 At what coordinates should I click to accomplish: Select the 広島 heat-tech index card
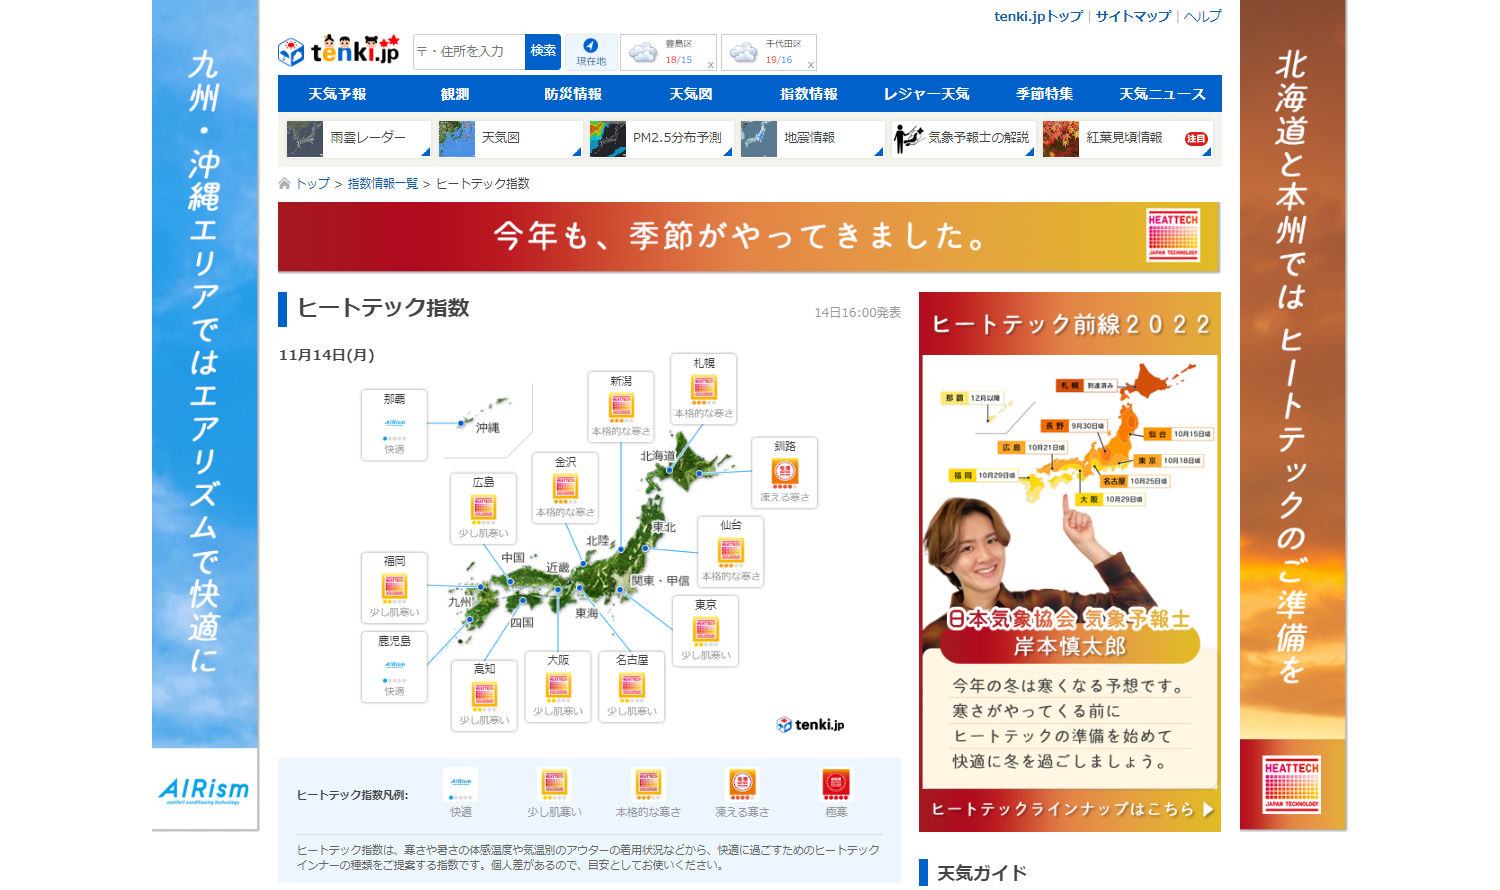click(483, 508)
